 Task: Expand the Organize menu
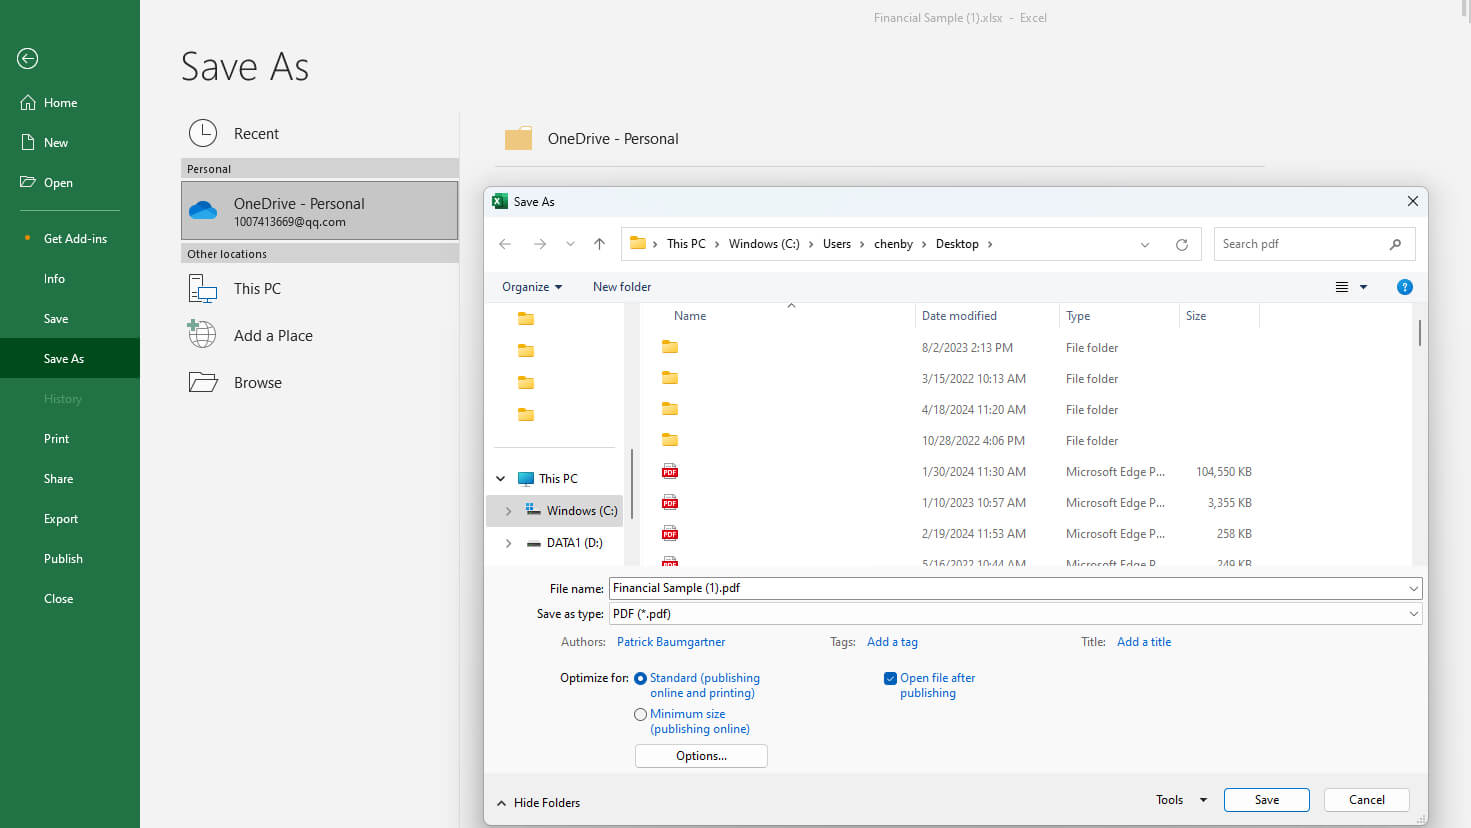pos(530,287)
